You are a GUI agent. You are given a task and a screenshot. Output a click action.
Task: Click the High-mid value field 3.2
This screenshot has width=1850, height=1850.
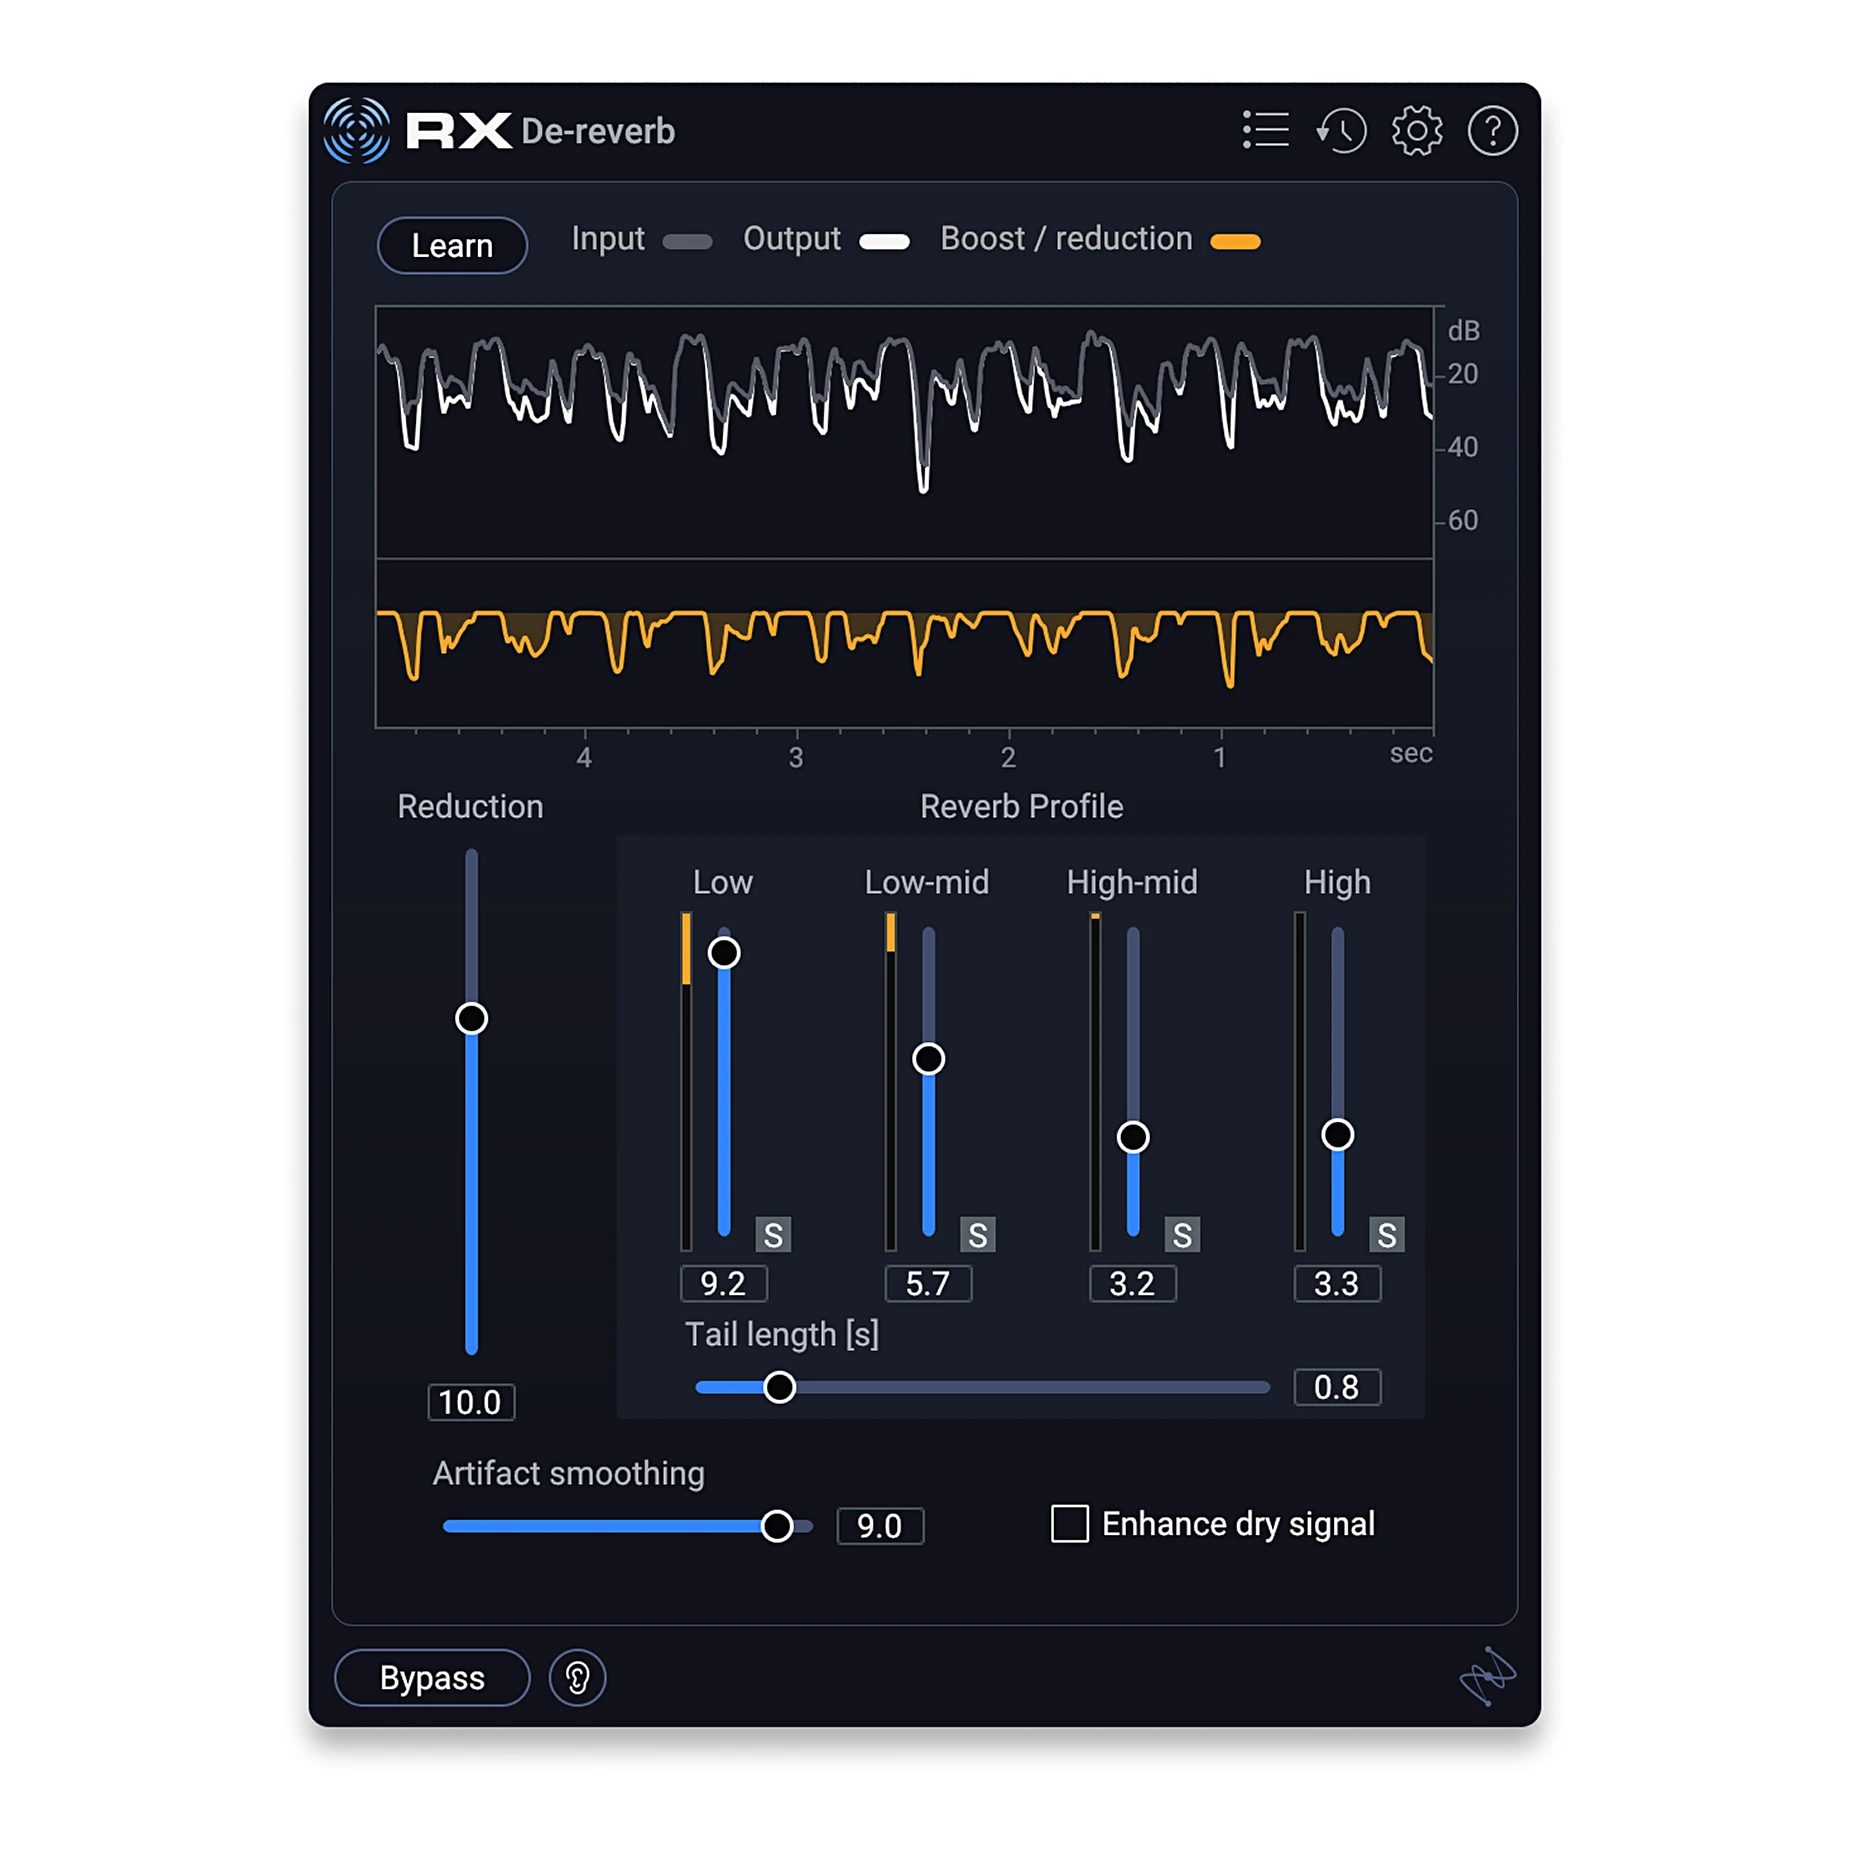pos(1132,1283)
